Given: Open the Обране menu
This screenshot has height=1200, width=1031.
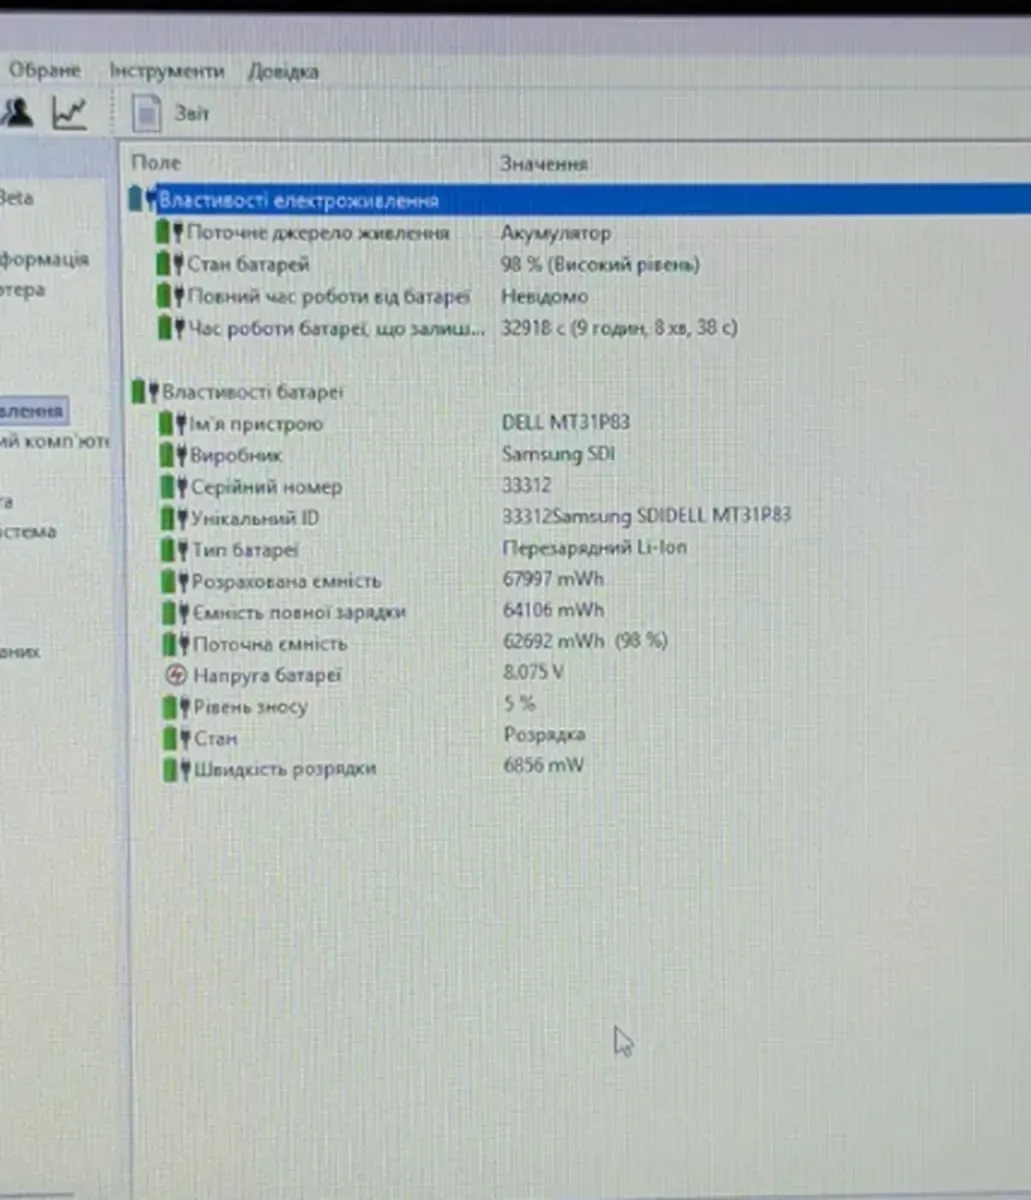Looking at the screenshot, I should (44, 71).
